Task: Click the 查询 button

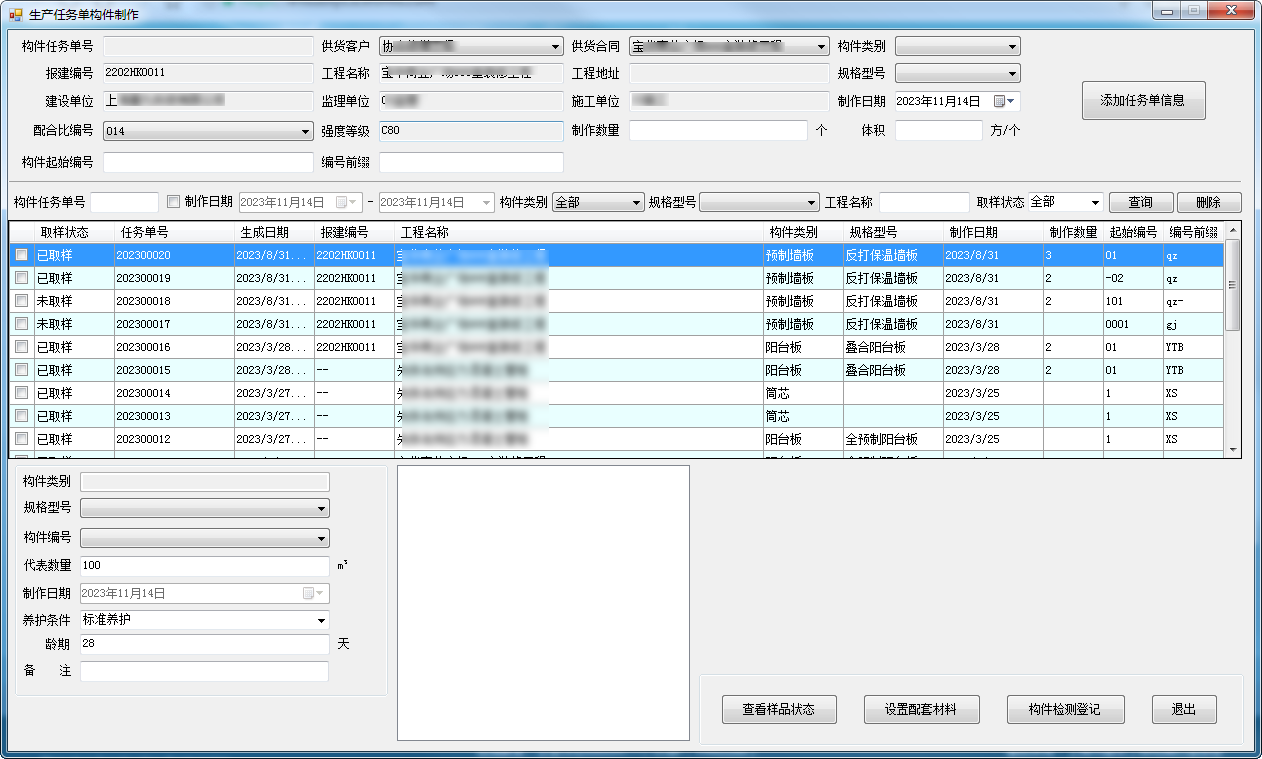Action: click(x=1140, y=202)
